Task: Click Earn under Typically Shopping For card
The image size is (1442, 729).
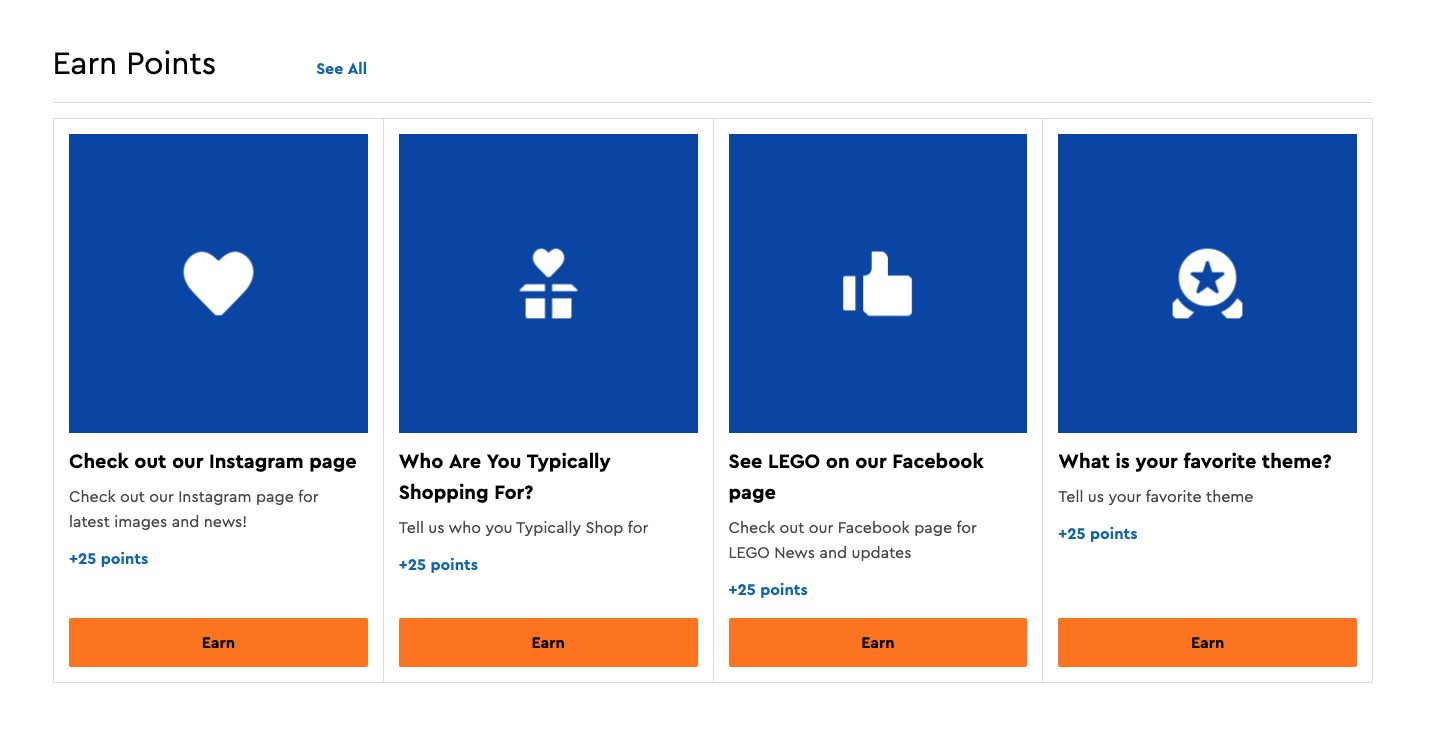Action: pyautogui.click(x=548, y=642)
